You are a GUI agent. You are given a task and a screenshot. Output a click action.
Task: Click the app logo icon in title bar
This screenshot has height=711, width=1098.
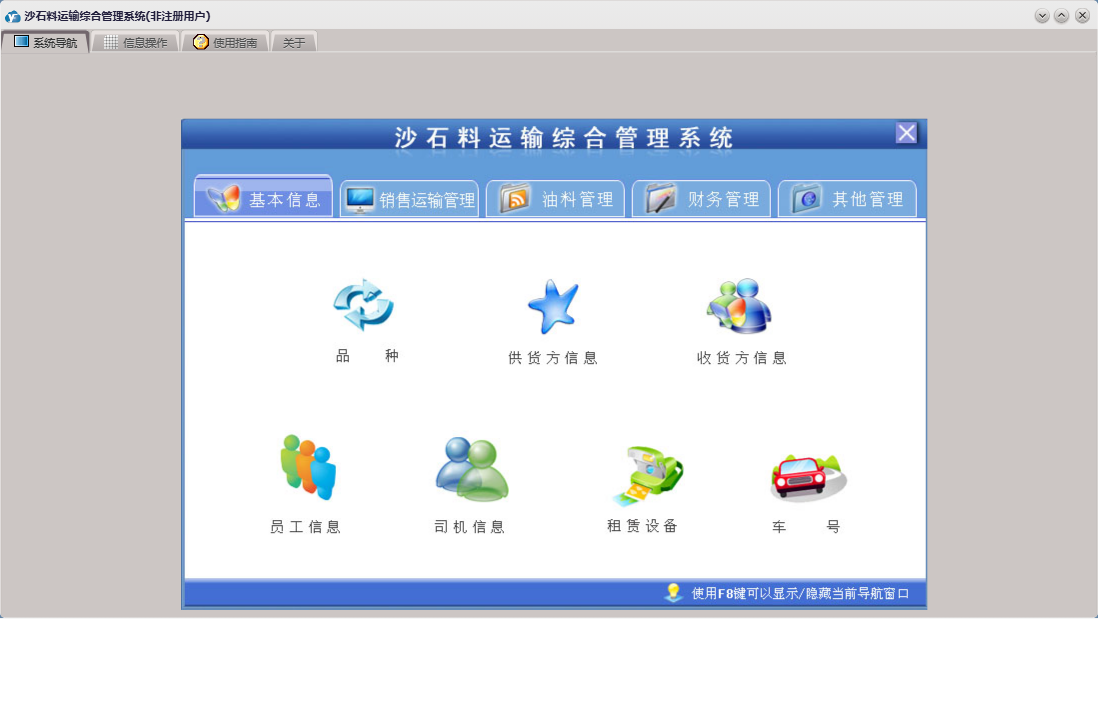[x=12, y=15]
